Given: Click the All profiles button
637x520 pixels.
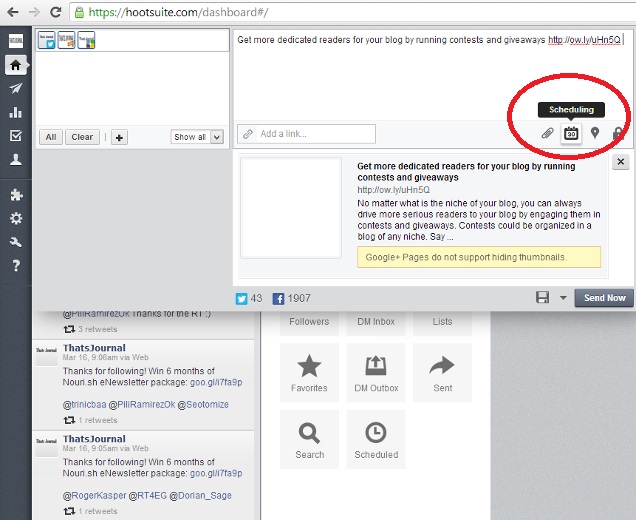Looking at the screenshot, I should (51, 137).
